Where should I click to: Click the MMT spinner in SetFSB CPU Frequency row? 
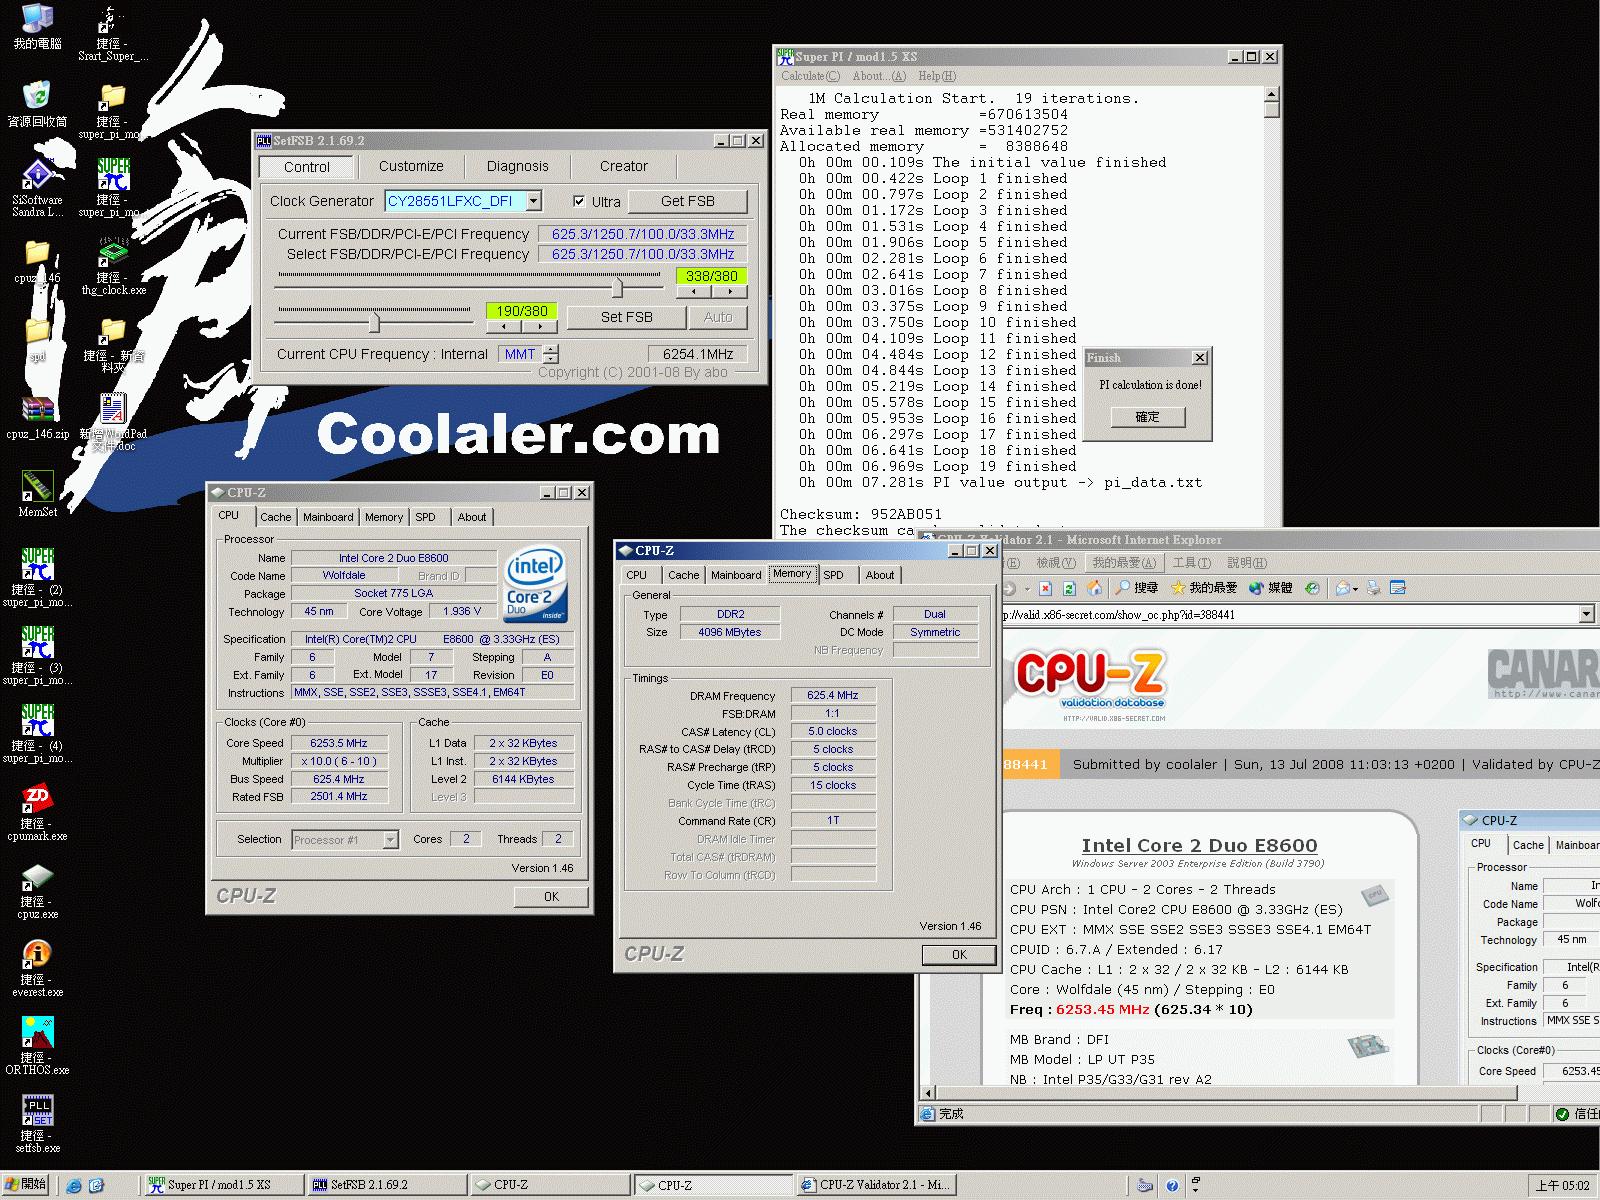[551, 354]
